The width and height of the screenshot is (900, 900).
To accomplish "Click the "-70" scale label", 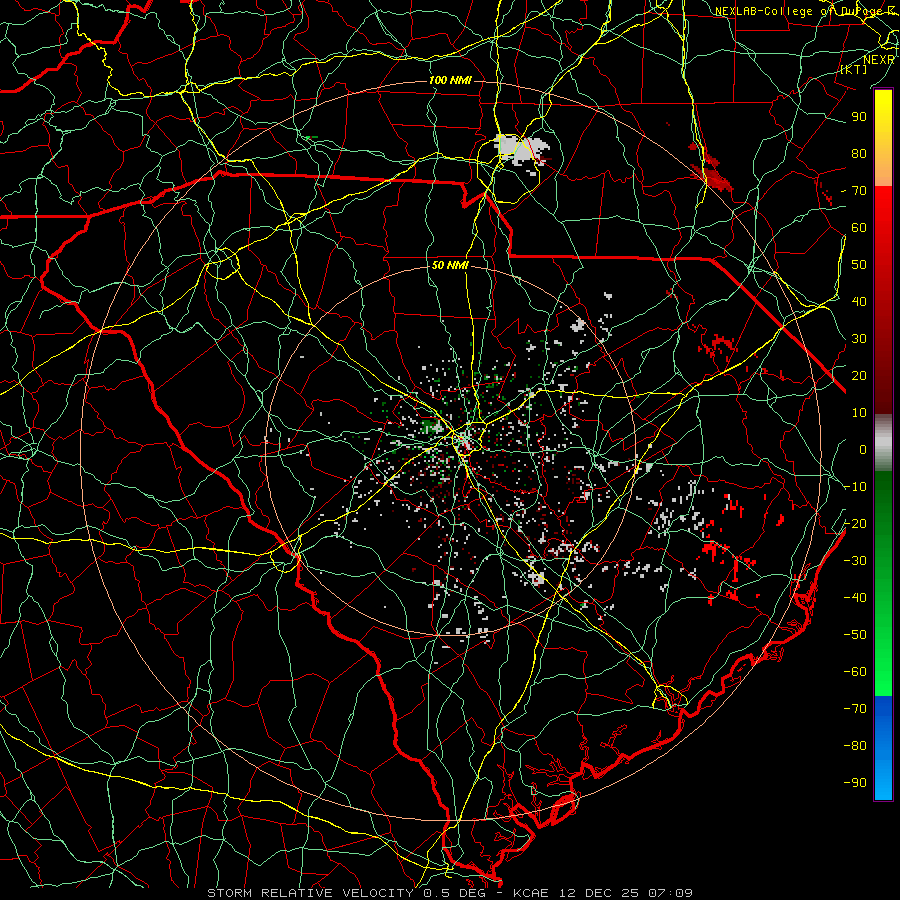I will 855,709.
